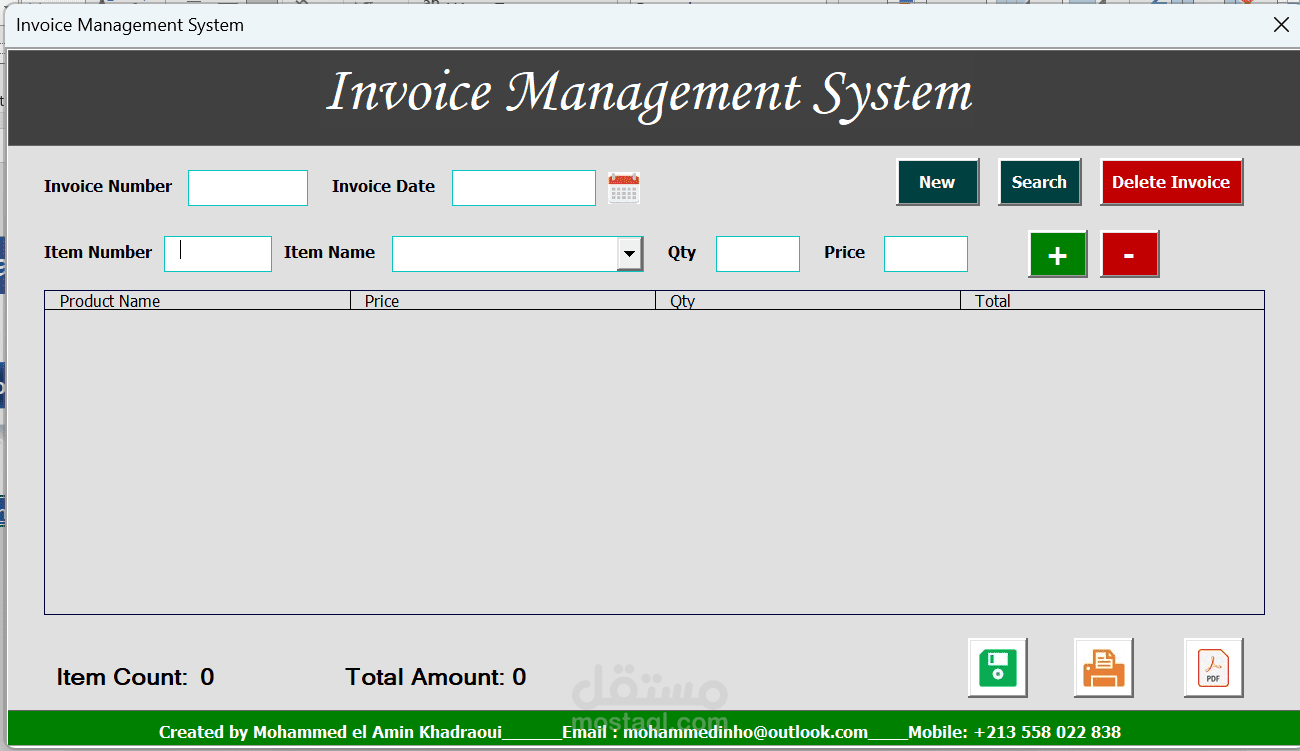
Task: Click the Delete Invoice button
Action: tap(1171, 182)
